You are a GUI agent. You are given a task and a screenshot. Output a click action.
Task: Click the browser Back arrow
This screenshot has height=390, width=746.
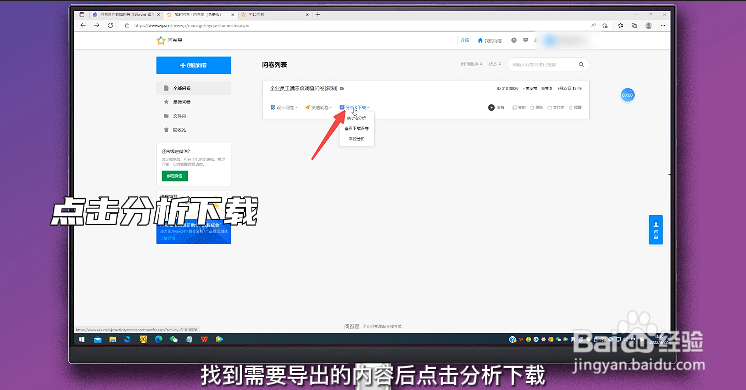point(83,25)
